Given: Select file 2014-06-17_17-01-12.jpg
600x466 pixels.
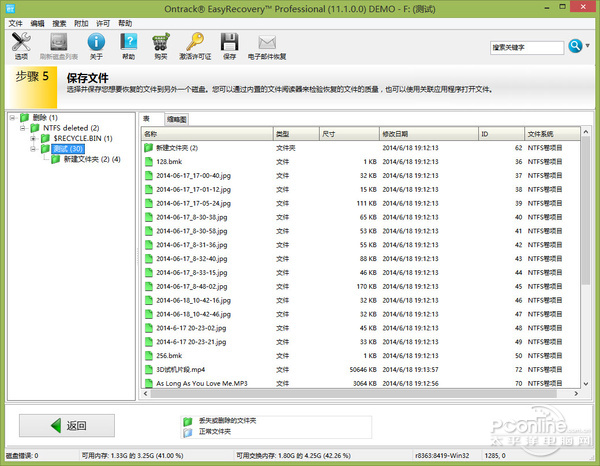Looking at the screenshot, I should (x=193, y=189).
